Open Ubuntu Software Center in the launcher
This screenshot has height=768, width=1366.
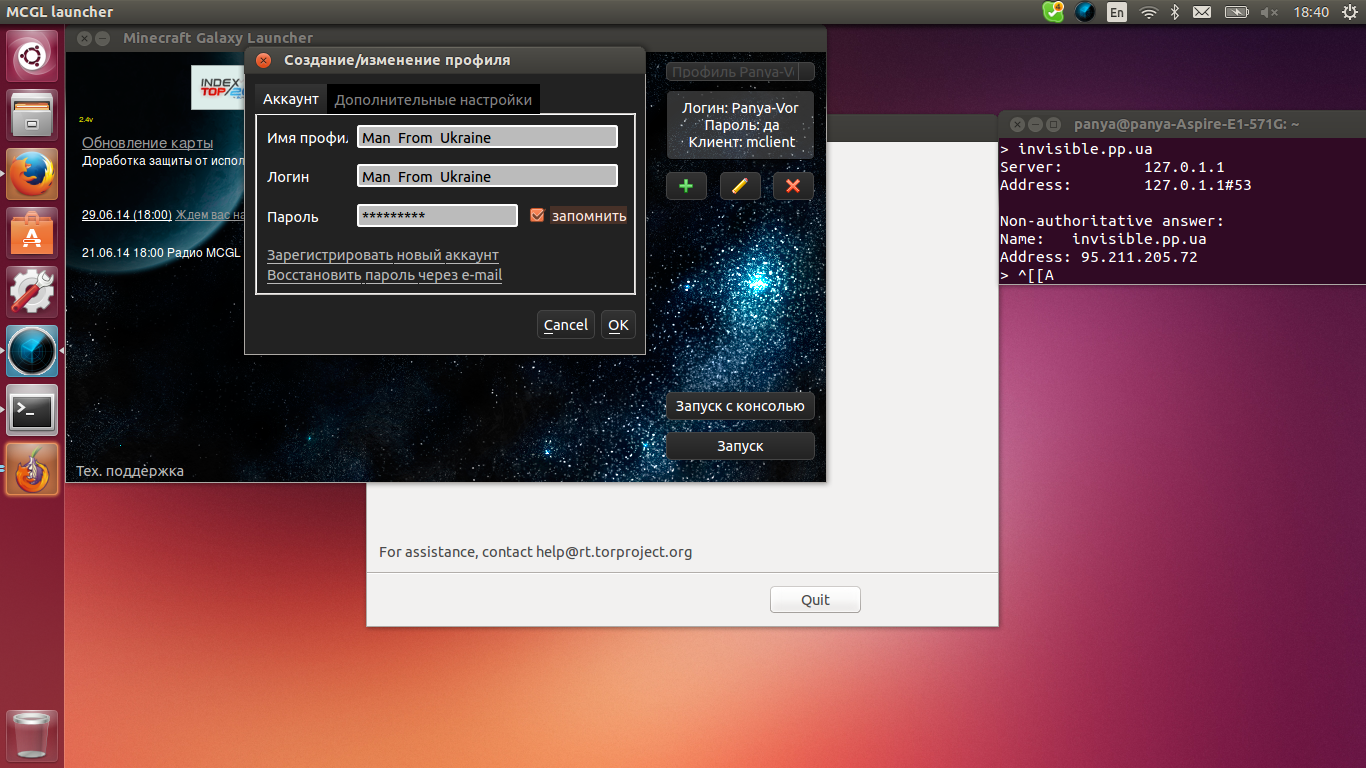point(32,233)
